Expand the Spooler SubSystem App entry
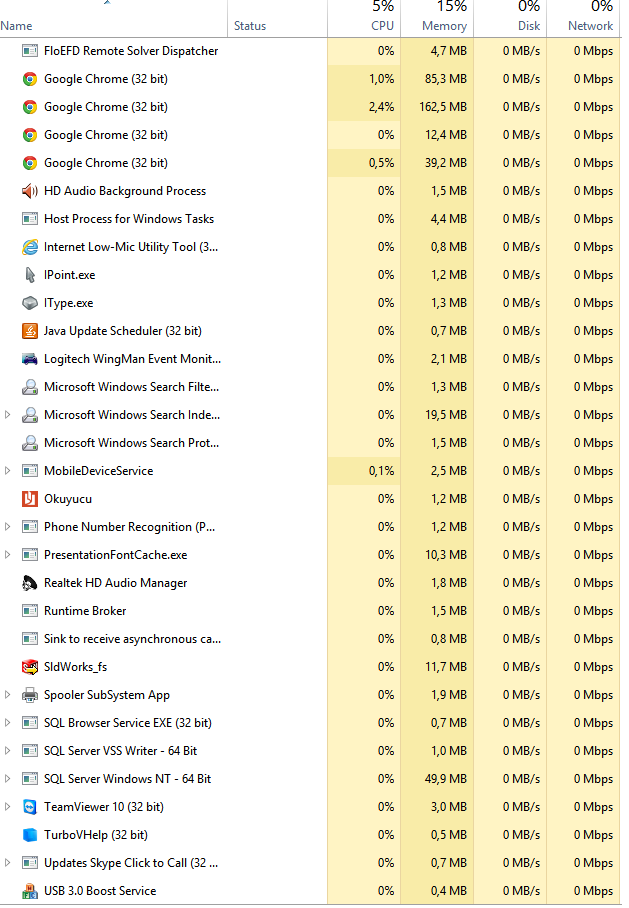The image size is (629, 908). [8, 695]
